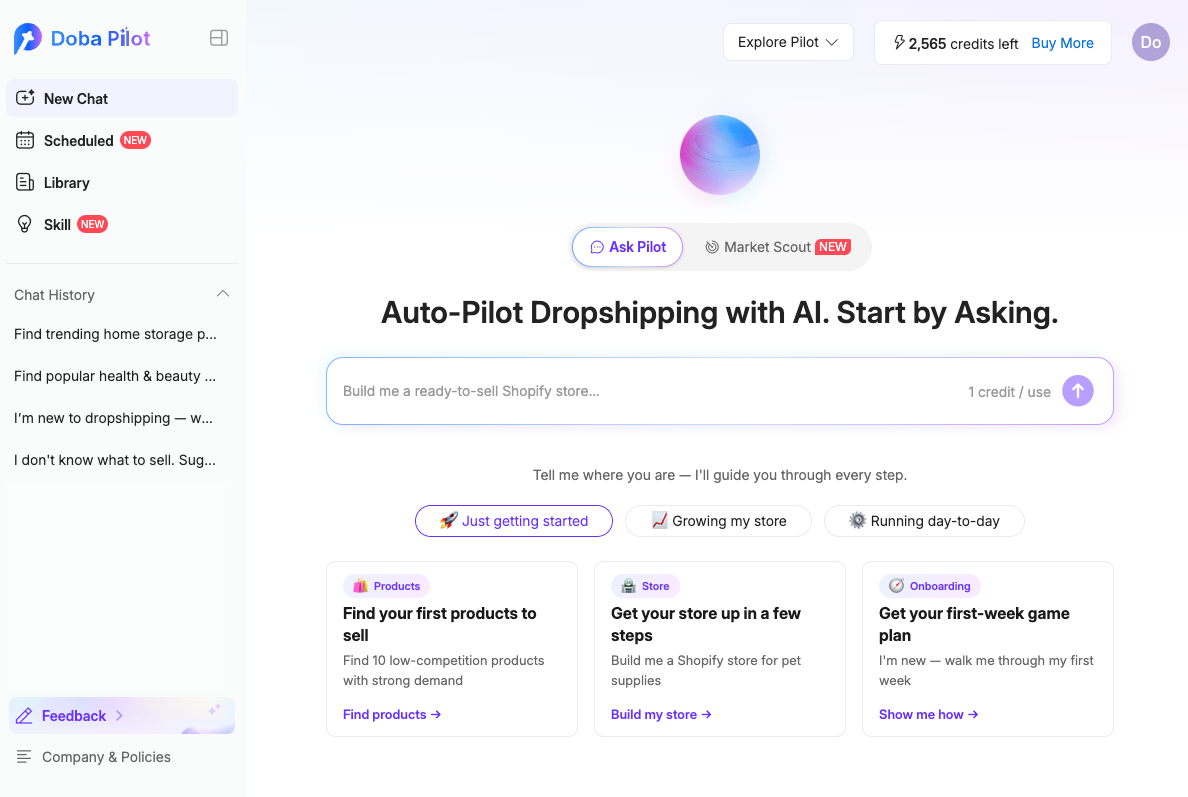Click the lightning credits icon
The height and width of the screenshot is (797, 1188).
coord(899,42)
